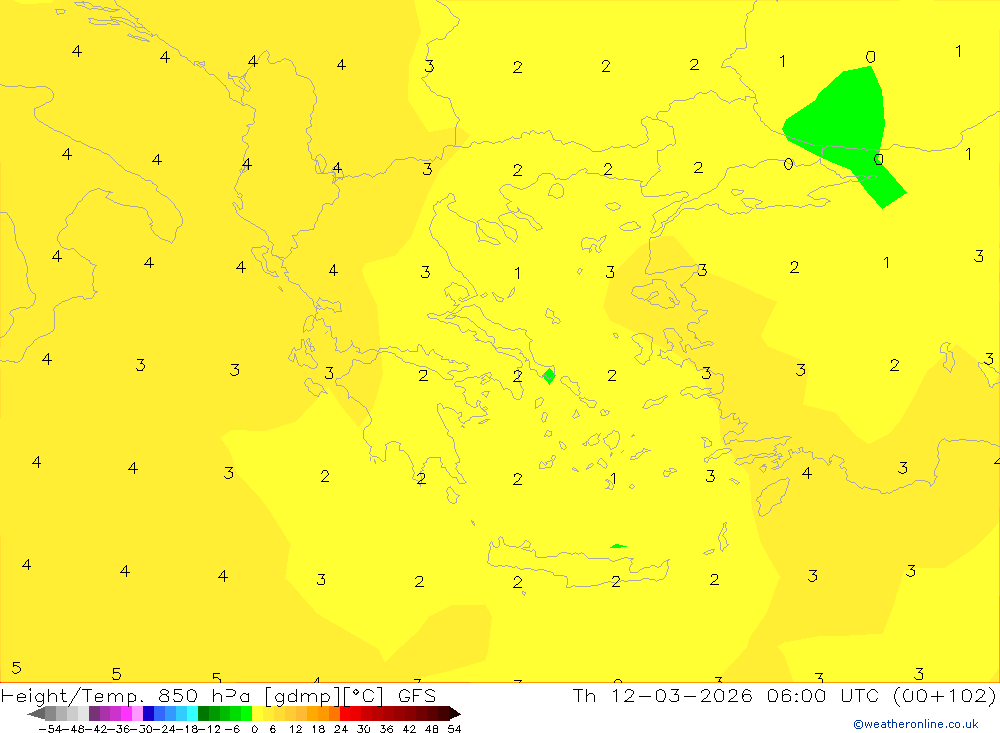Click the tiny green patch on Crete
This screenshot has width=1000, height=733.
coord(617,546)
